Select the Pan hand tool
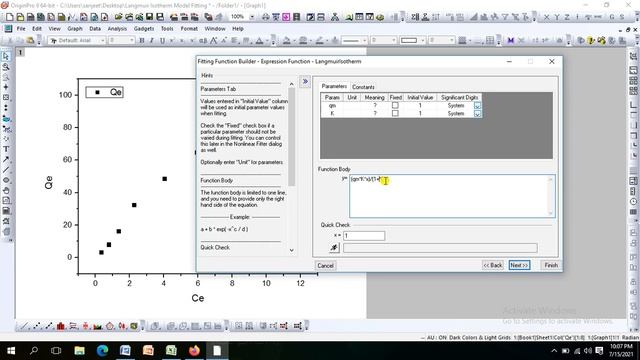The height and width of the screenshot is (360, 640). click(x=6, y=190)
